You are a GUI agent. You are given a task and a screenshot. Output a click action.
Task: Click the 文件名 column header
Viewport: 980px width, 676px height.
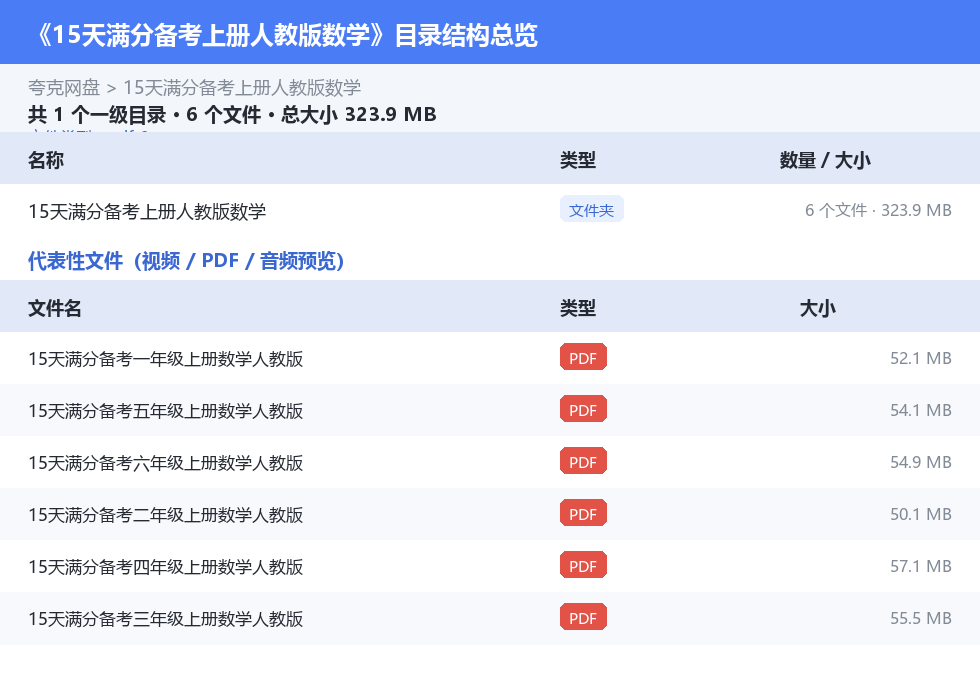tap(54, 308)
